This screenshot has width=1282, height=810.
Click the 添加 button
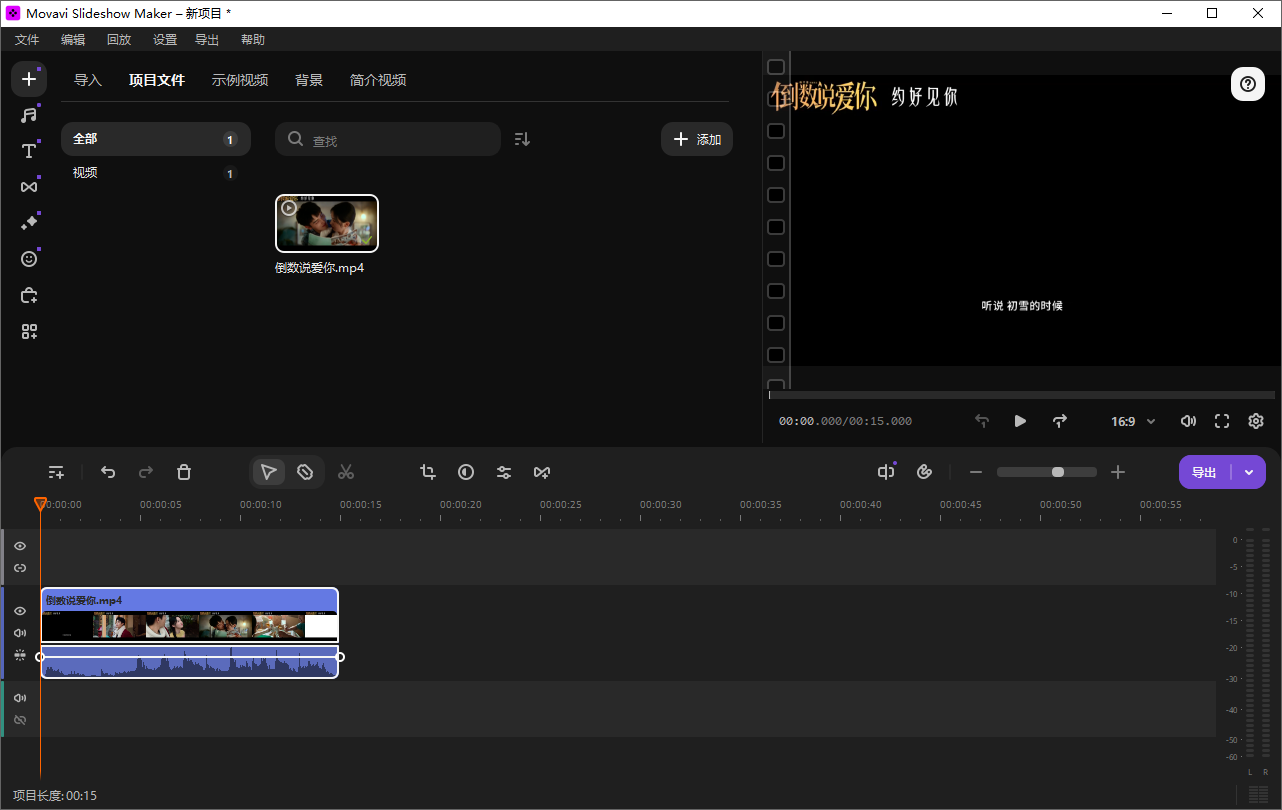point(697,139)
